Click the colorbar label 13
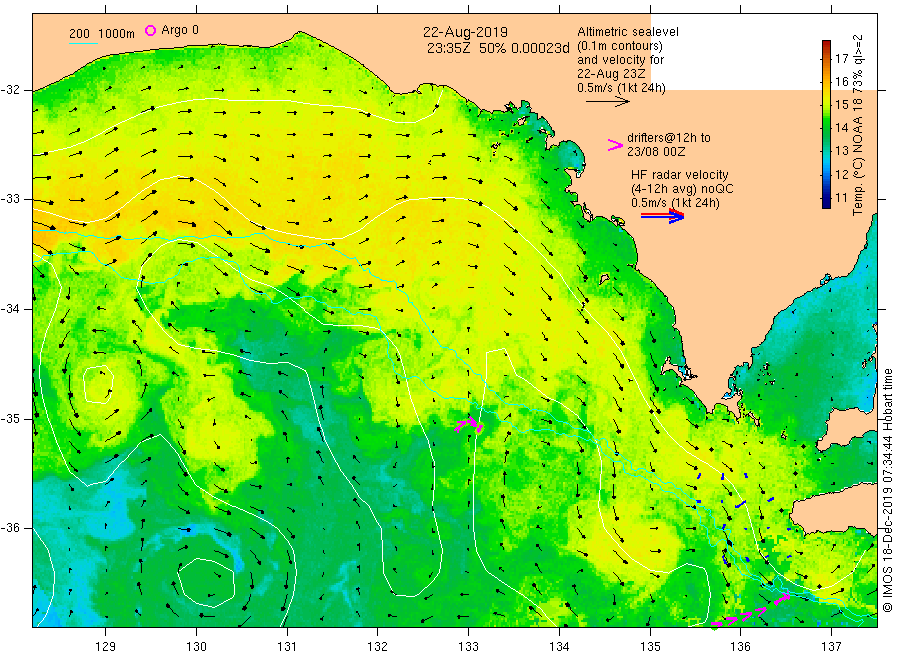 (841, 151)
